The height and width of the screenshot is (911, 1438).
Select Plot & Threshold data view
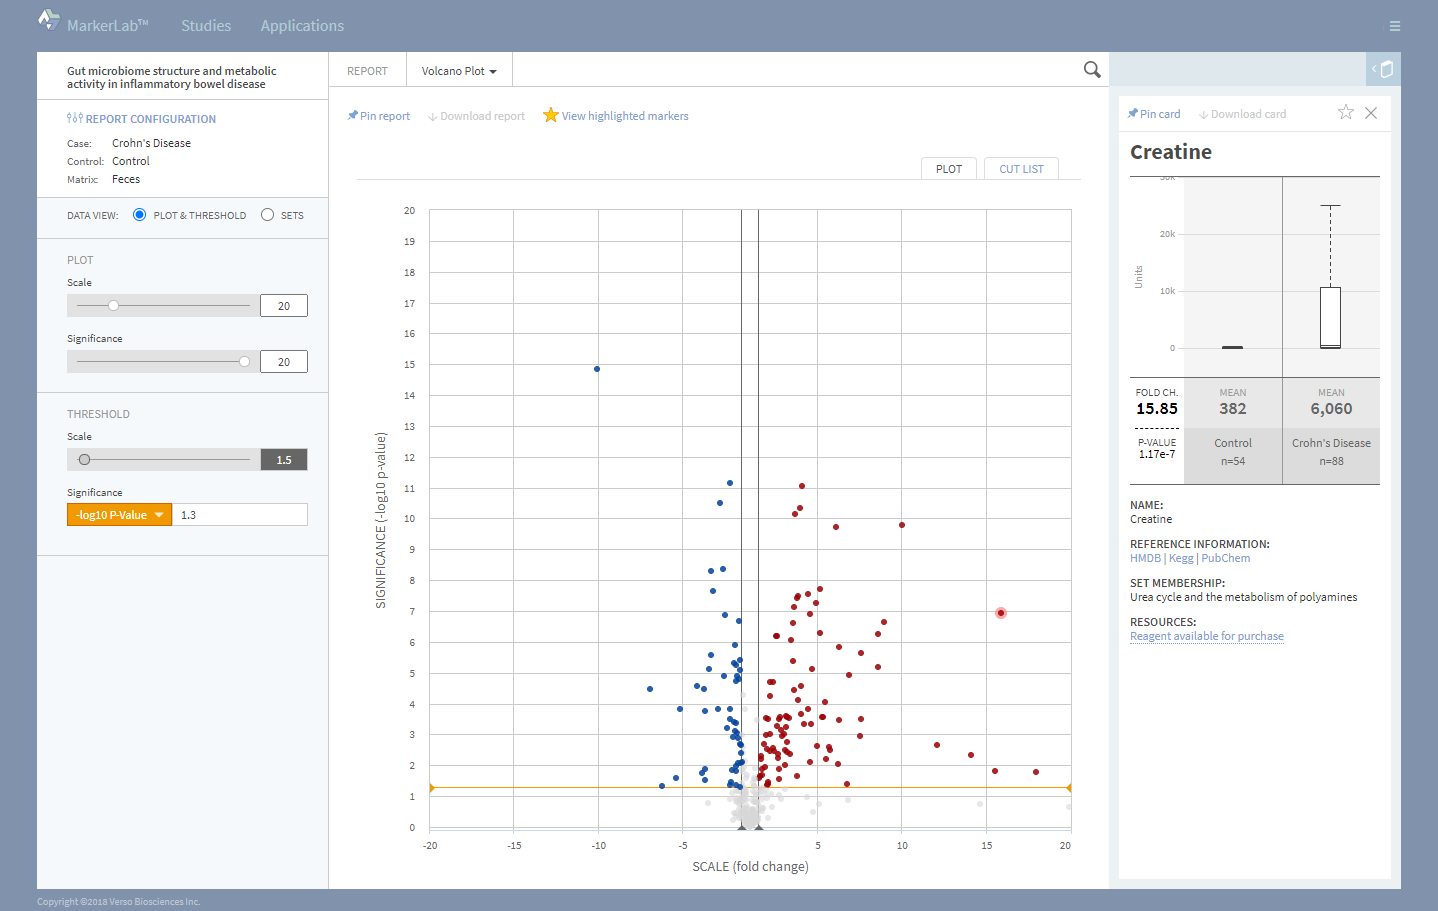[x=140, y=215]
